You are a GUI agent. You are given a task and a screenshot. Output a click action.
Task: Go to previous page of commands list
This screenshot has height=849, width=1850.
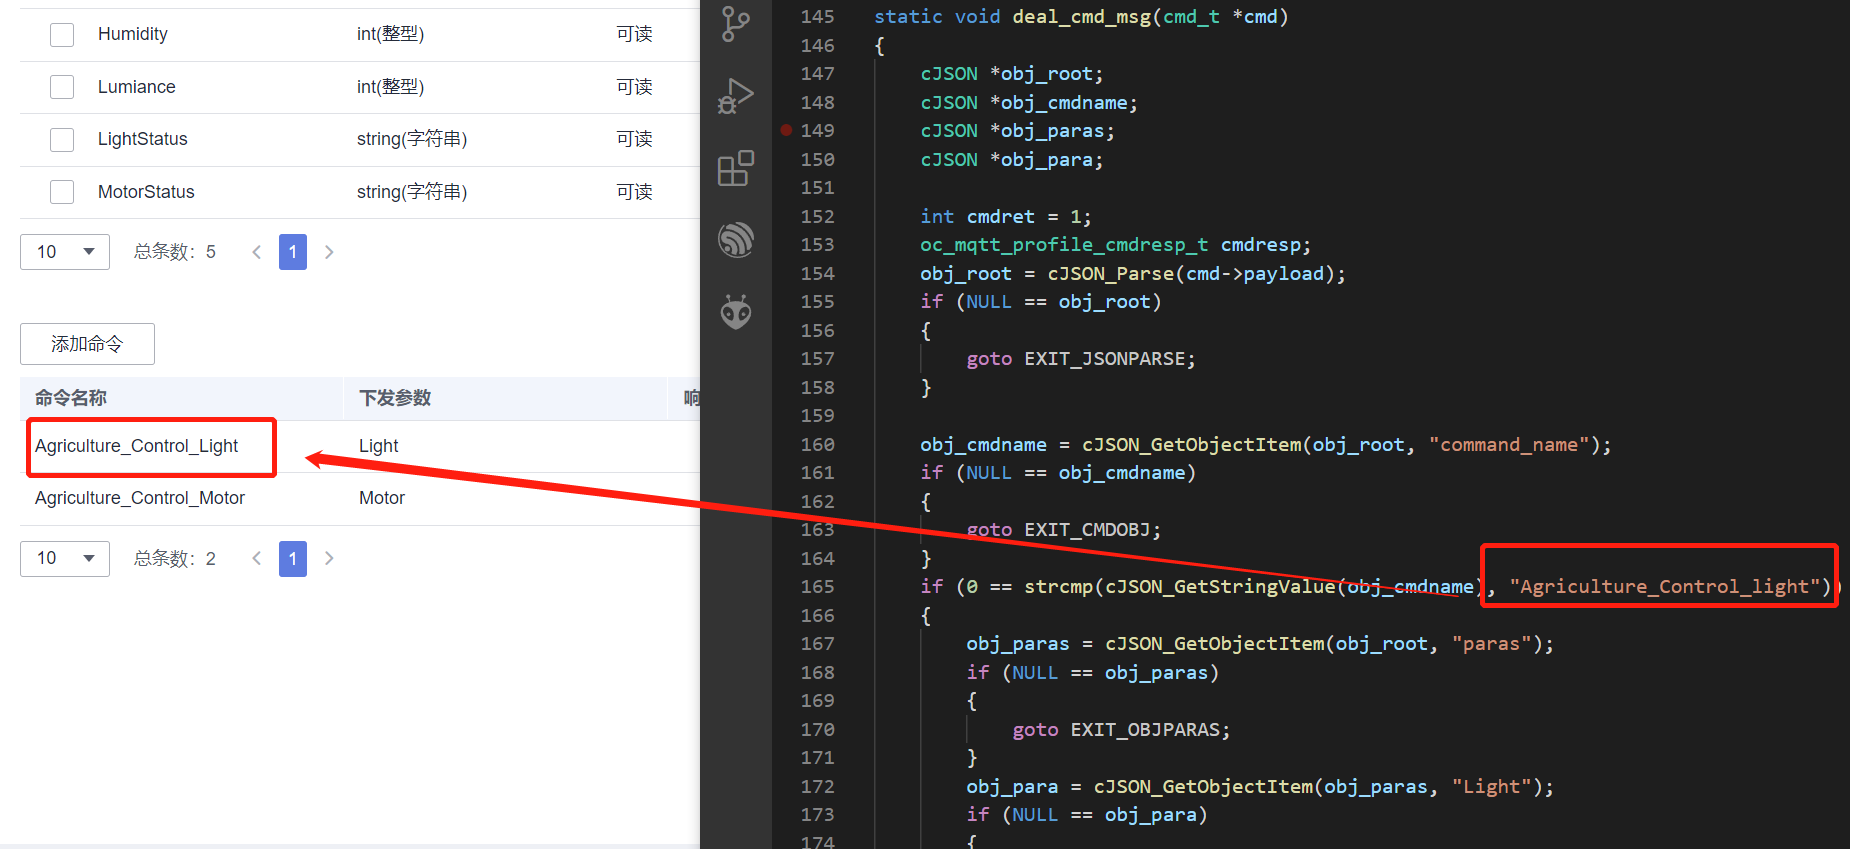tap(257, 558)
